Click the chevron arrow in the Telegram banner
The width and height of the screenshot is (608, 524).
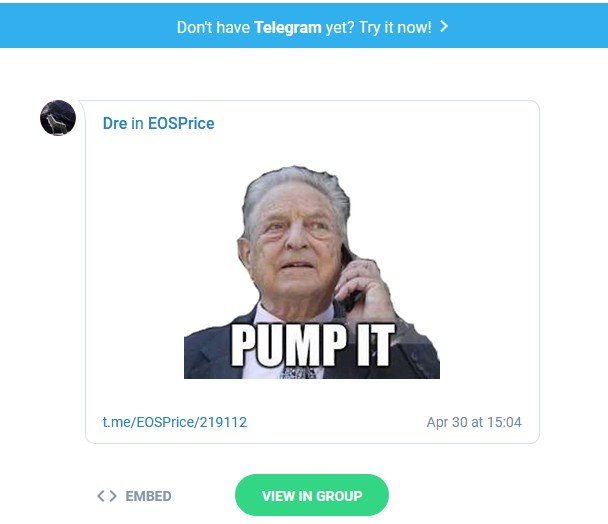click(x=444, y=26)
